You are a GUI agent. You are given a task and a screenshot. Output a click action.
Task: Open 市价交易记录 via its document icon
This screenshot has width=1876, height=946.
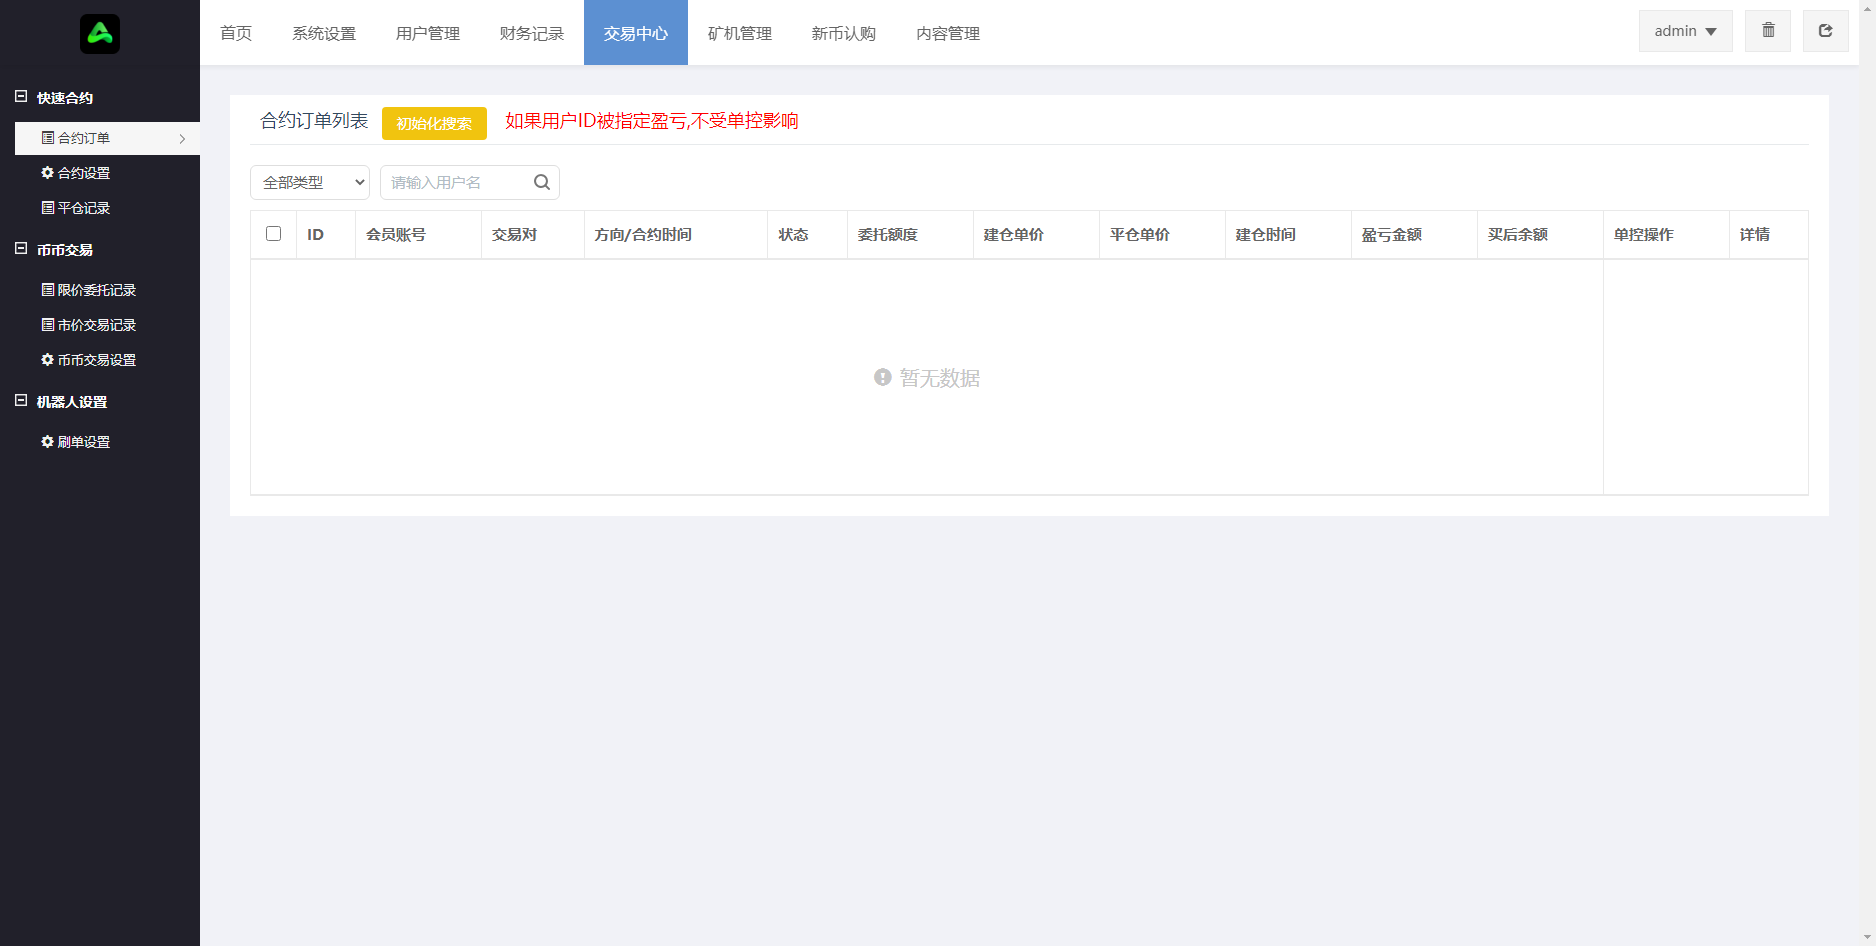click(x=46, y=324)
